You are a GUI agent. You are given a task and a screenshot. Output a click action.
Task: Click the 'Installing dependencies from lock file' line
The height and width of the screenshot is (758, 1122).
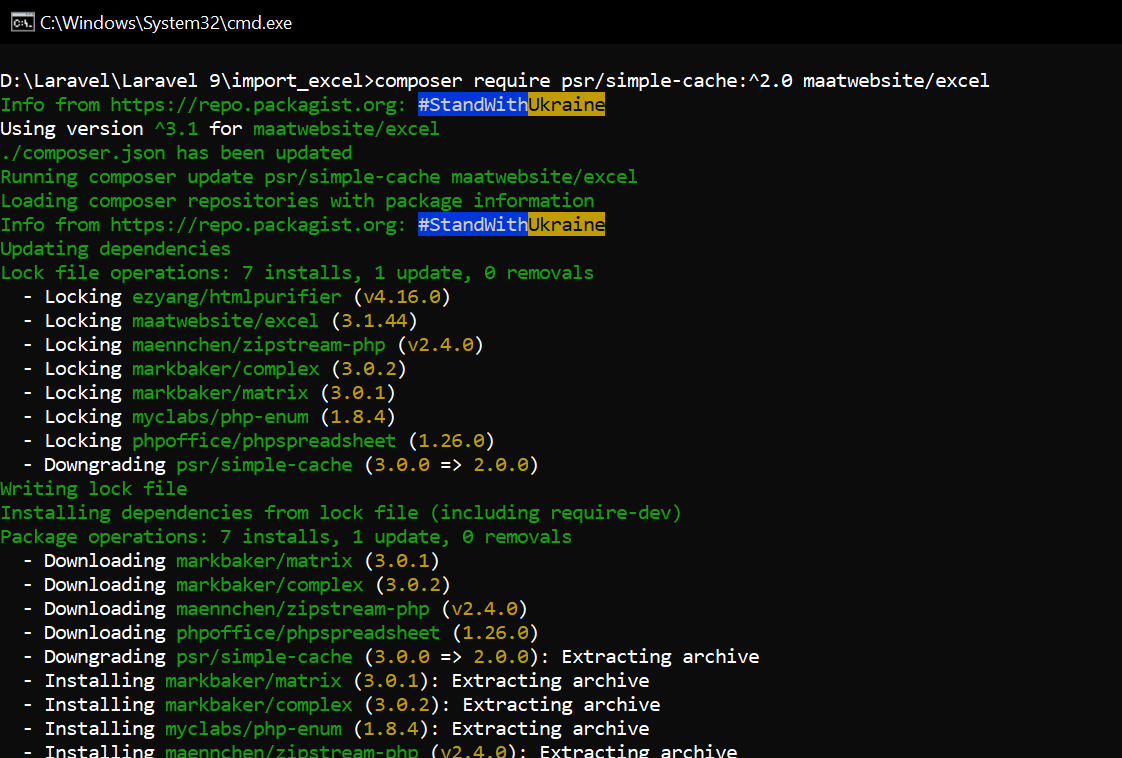point(340,513)
